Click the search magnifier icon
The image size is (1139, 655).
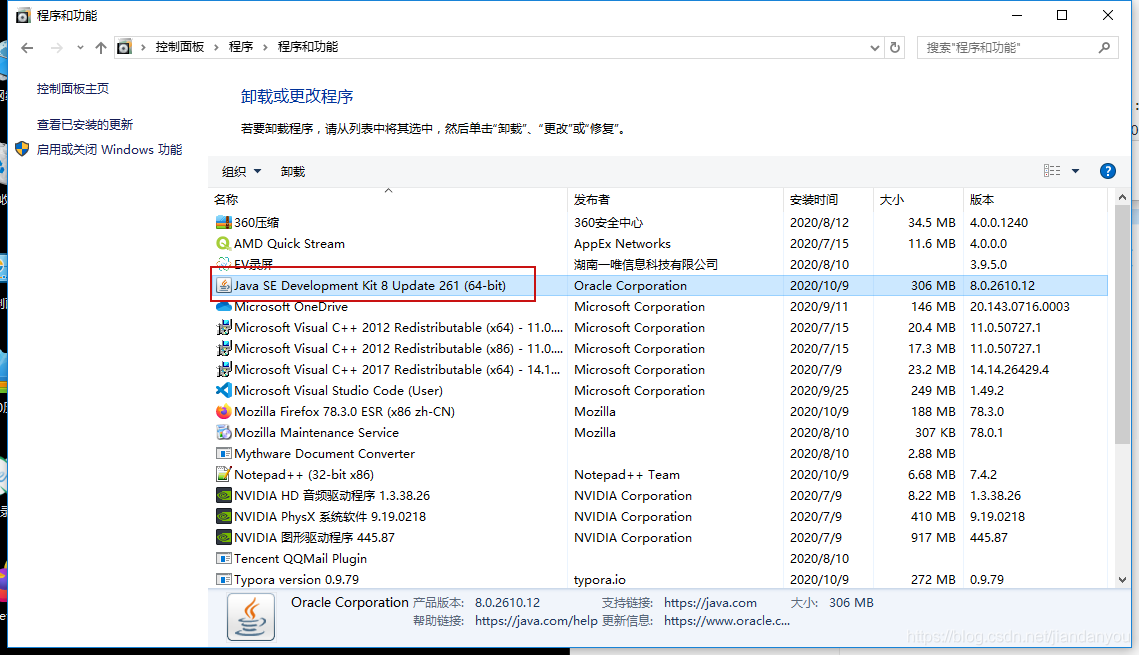[1104, 47]
